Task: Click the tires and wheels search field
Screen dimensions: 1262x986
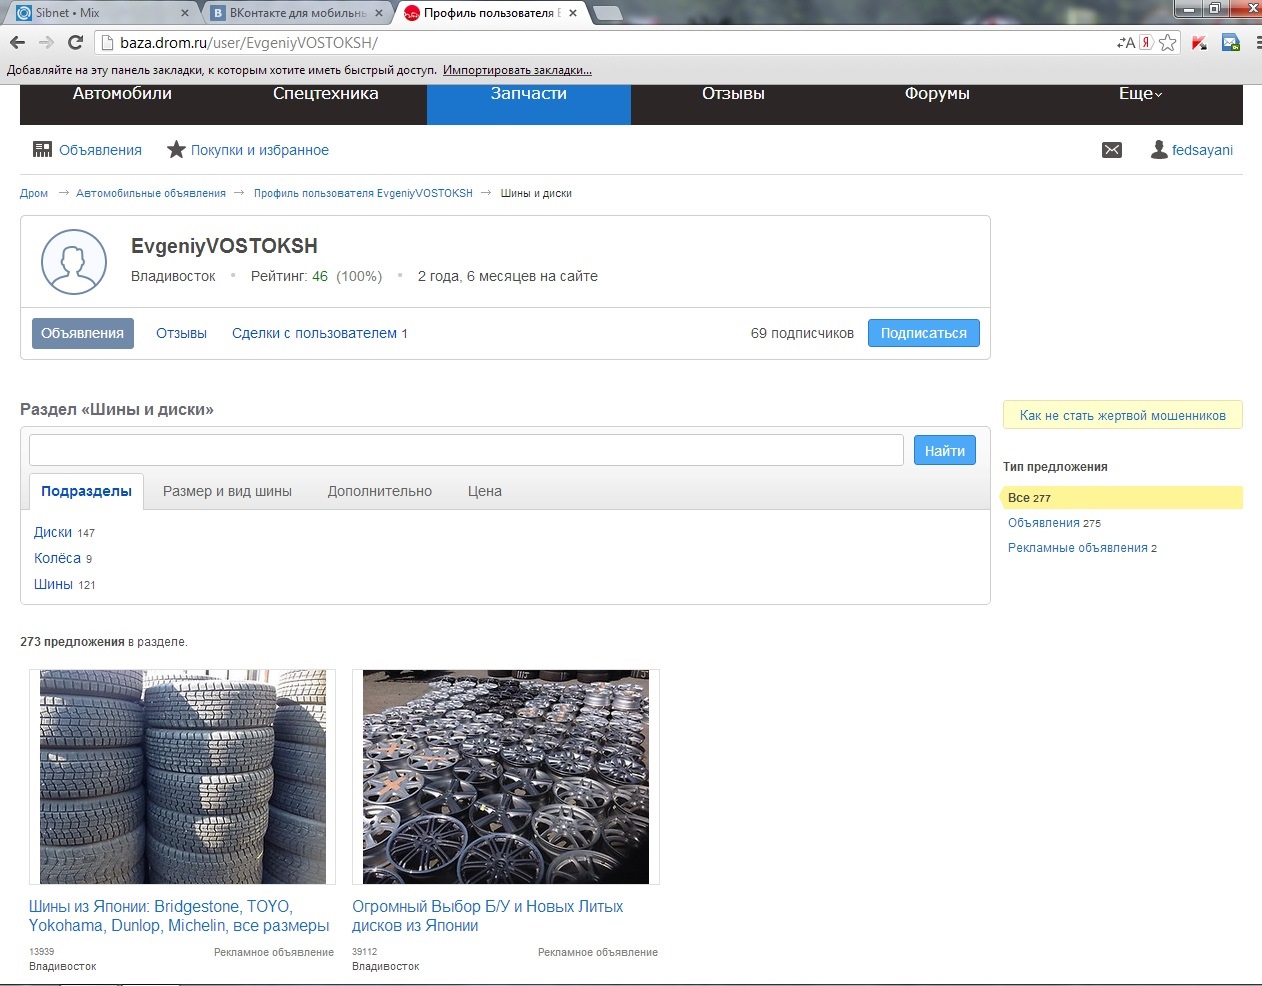Action: [466, 450]
